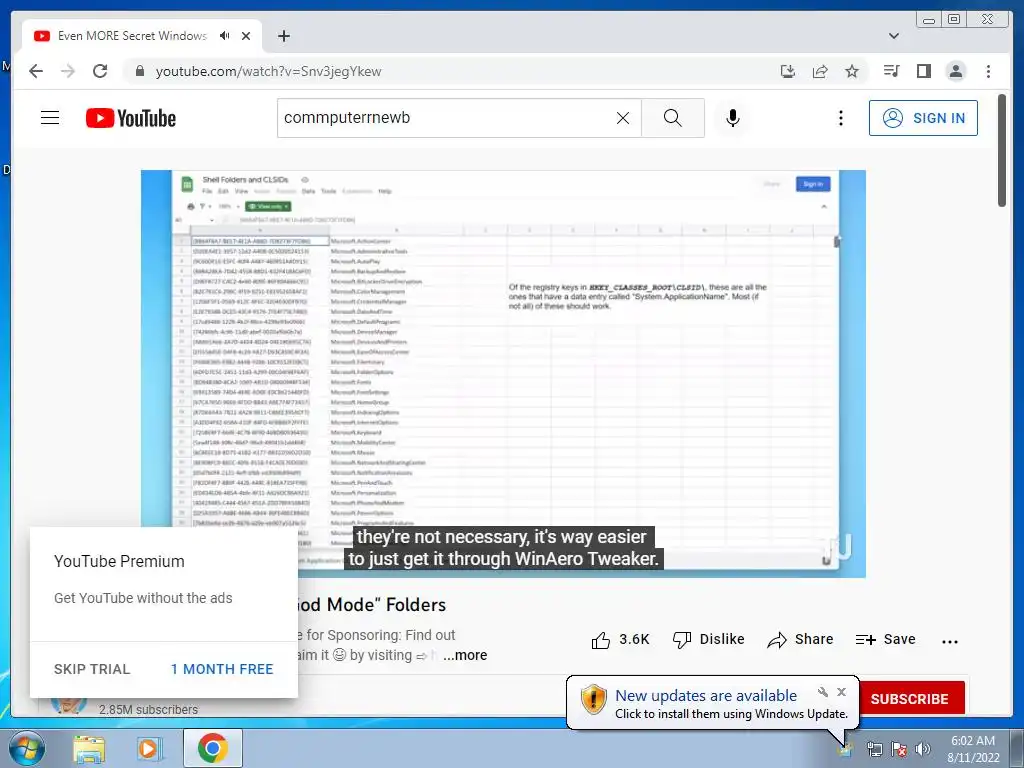Launch Windows Media Player from taskbar
Viewport: 1024px width, 768px height.
point(150,748)
